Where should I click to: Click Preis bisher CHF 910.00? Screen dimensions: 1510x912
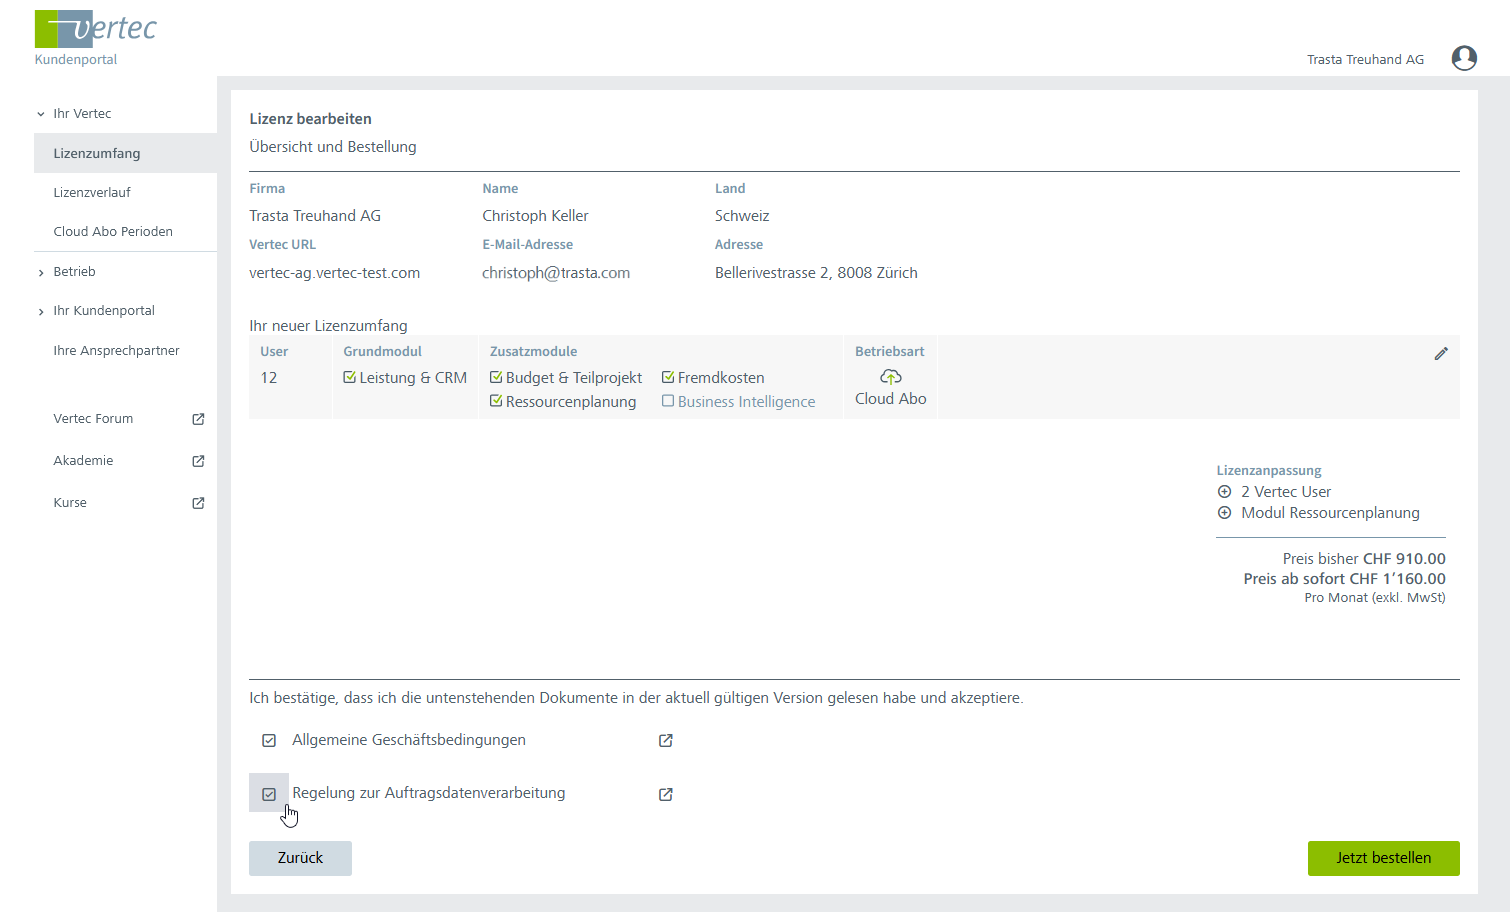click(x=1364, y=558)
